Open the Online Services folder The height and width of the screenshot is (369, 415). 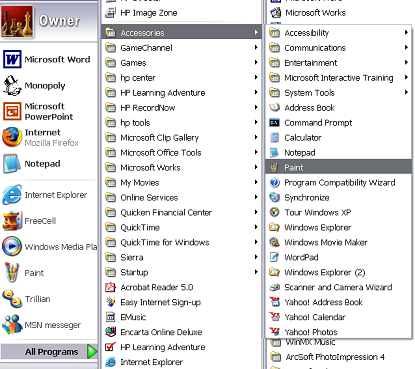pos(182,197)
